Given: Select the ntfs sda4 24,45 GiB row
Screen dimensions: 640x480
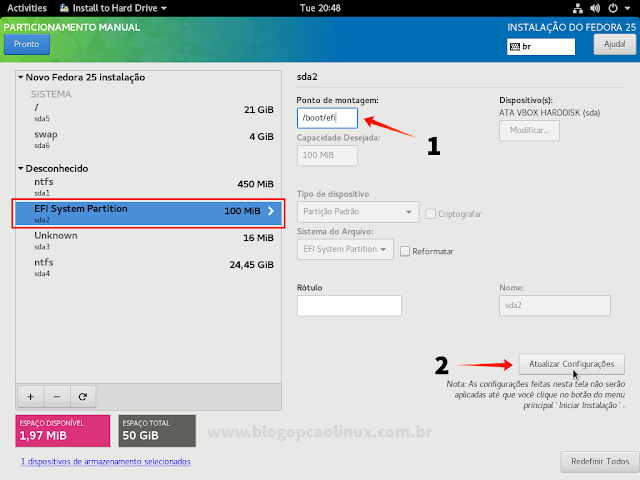Looking at the screenshot, I should point(149,267).
